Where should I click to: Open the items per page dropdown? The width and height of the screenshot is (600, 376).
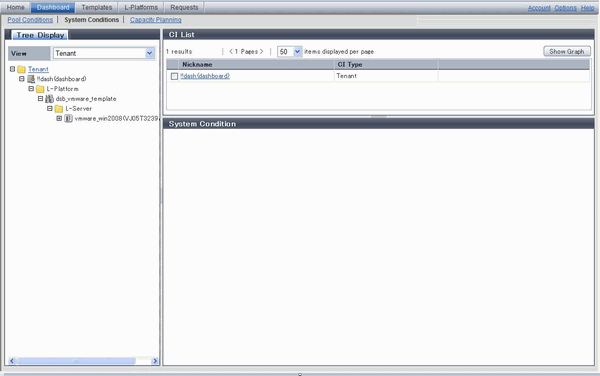tap(297, 52)
